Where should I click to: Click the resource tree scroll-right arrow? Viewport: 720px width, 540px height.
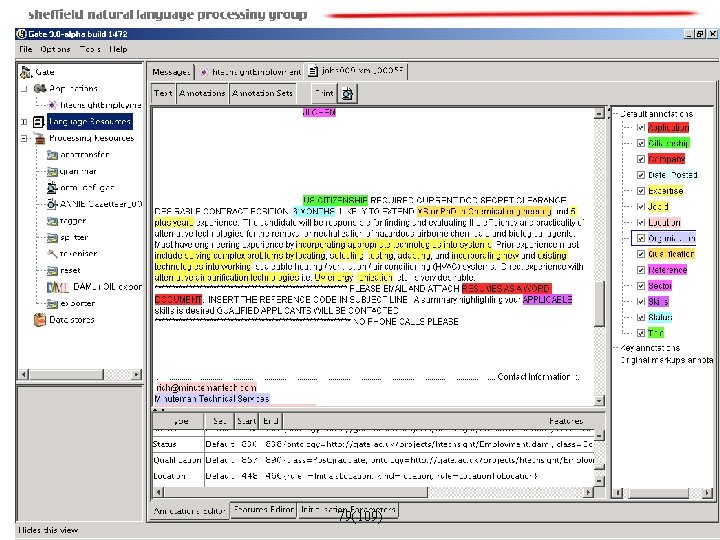136,375
